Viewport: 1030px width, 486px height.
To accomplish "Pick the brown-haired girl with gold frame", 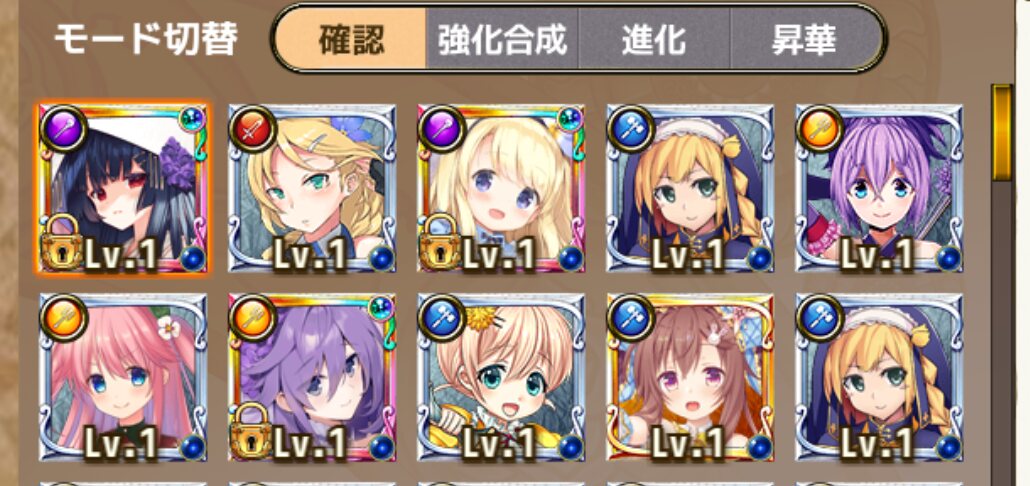I will point(690,377).
